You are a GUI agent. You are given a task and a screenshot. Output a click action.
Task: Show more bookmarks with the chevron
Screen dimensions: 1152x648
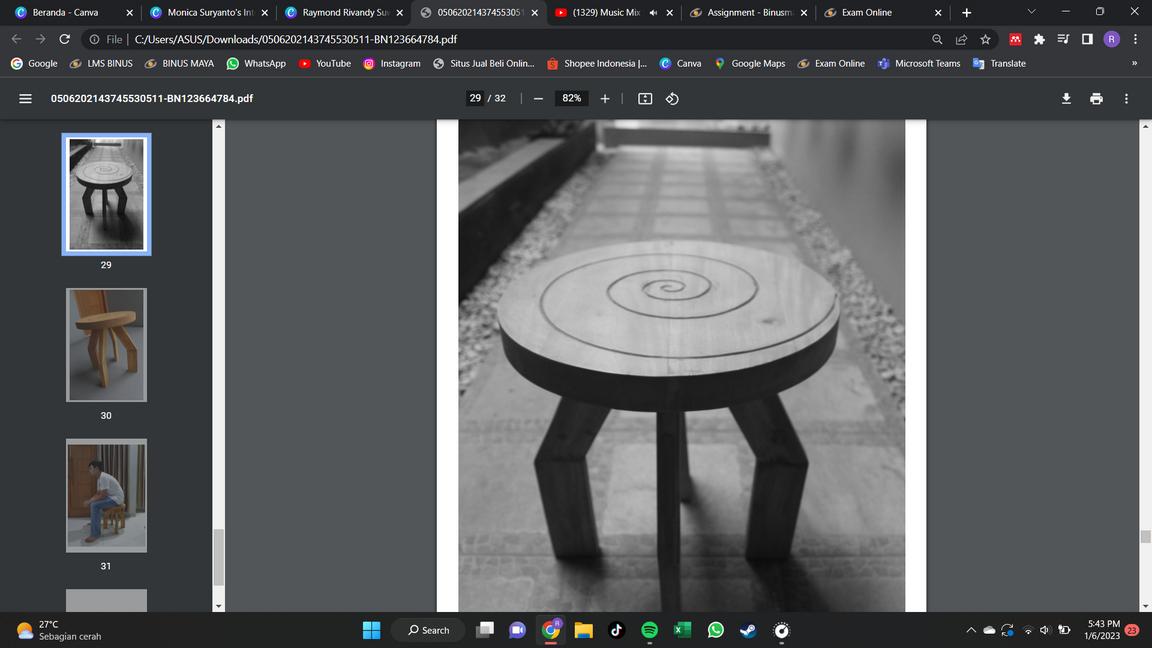(x=1134, y=63)
